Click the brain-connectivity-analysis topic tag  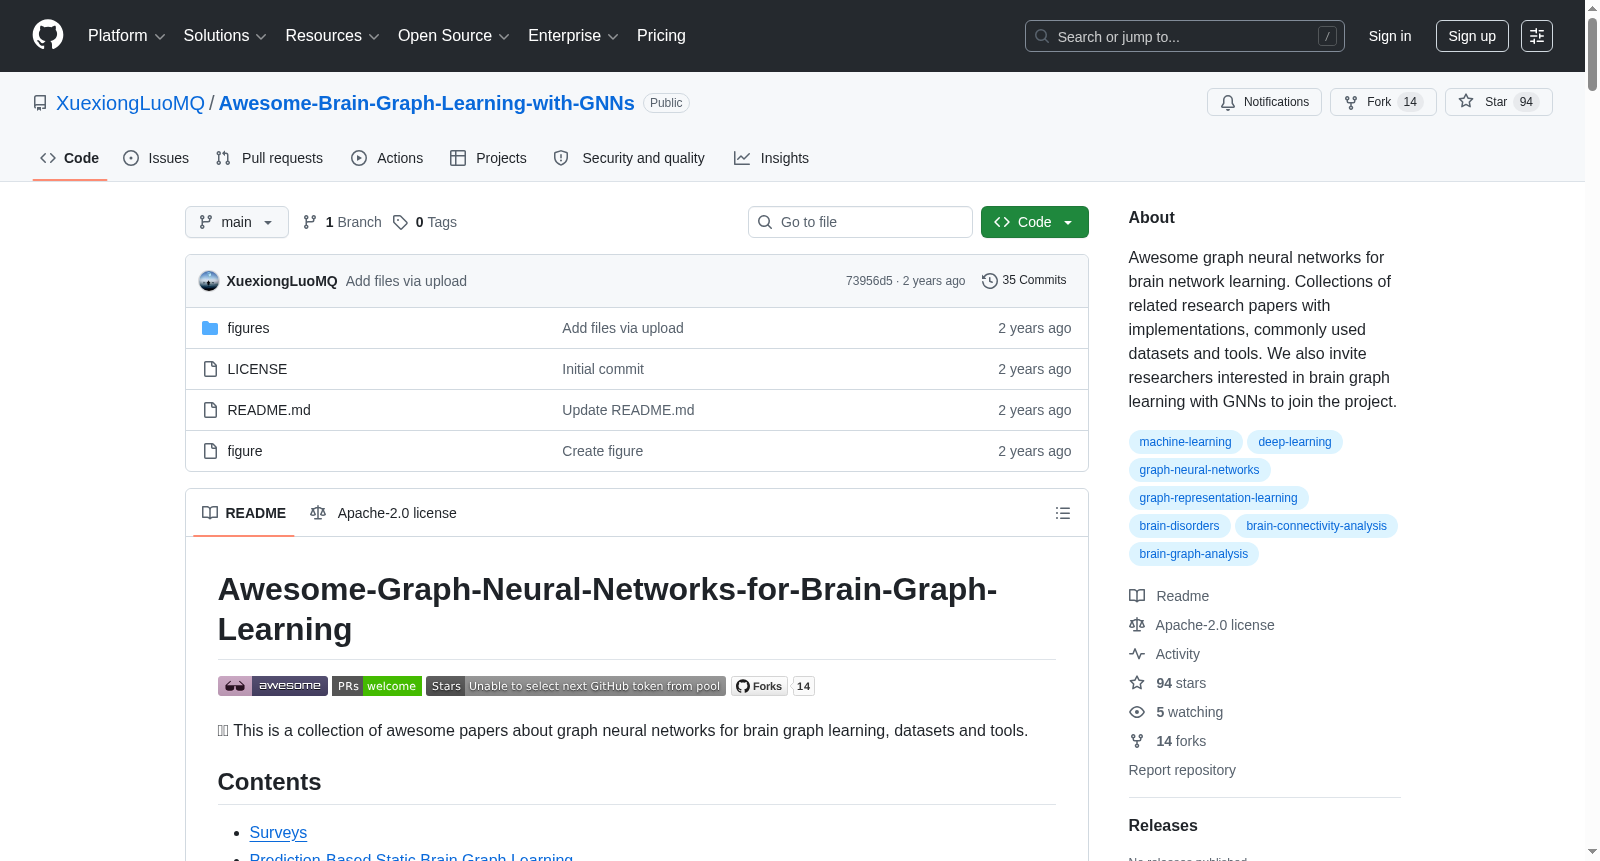click(x=1316, y=526)
